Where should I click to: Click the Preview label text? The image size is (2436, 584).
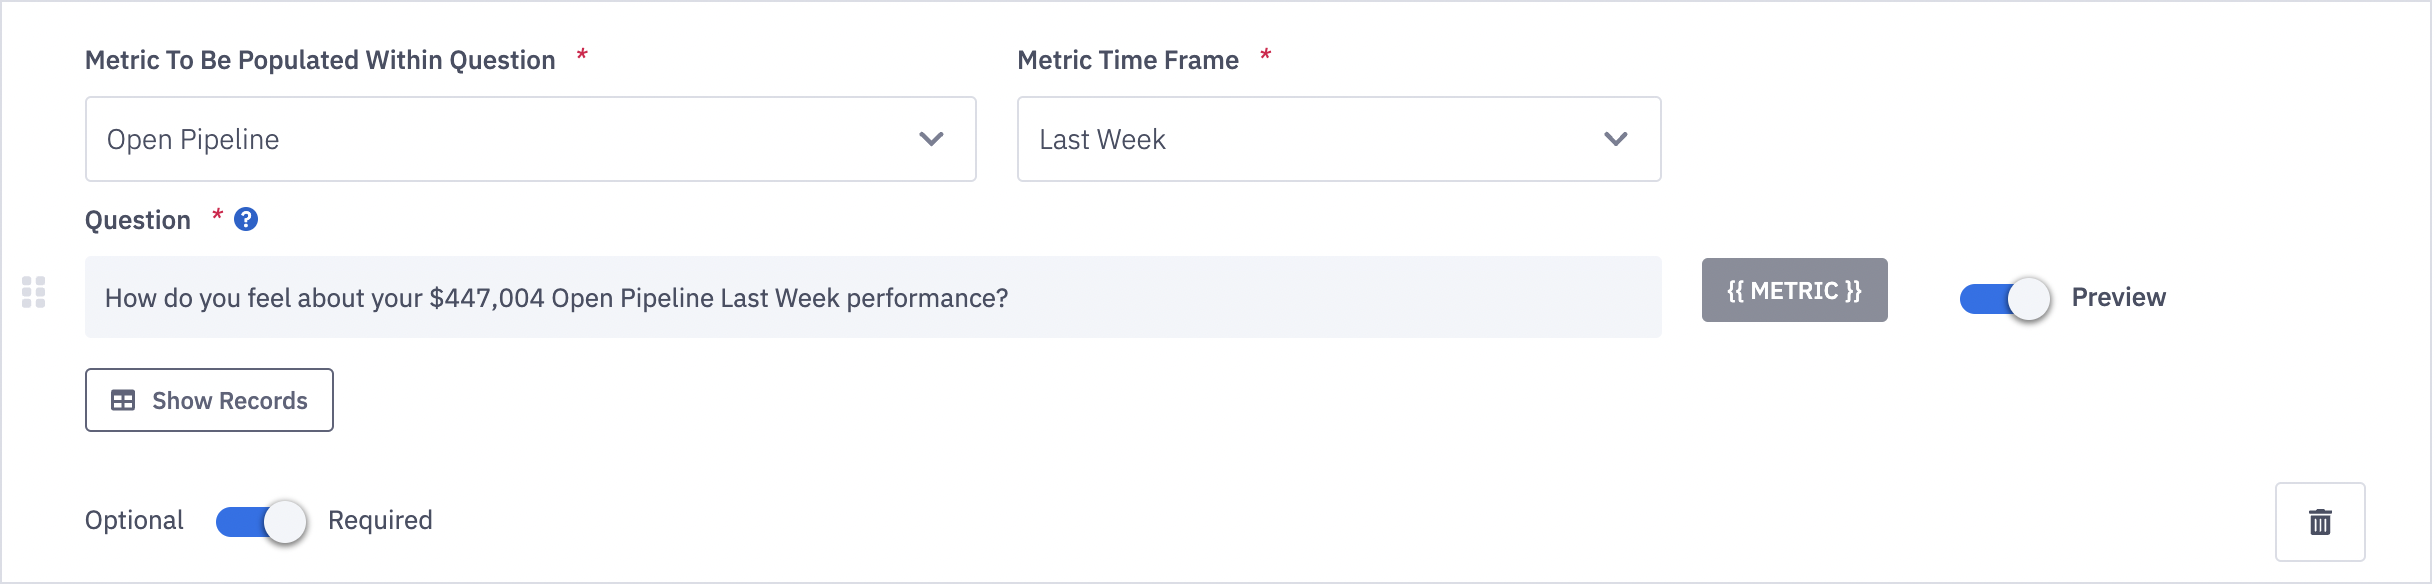coord(2118,297)
